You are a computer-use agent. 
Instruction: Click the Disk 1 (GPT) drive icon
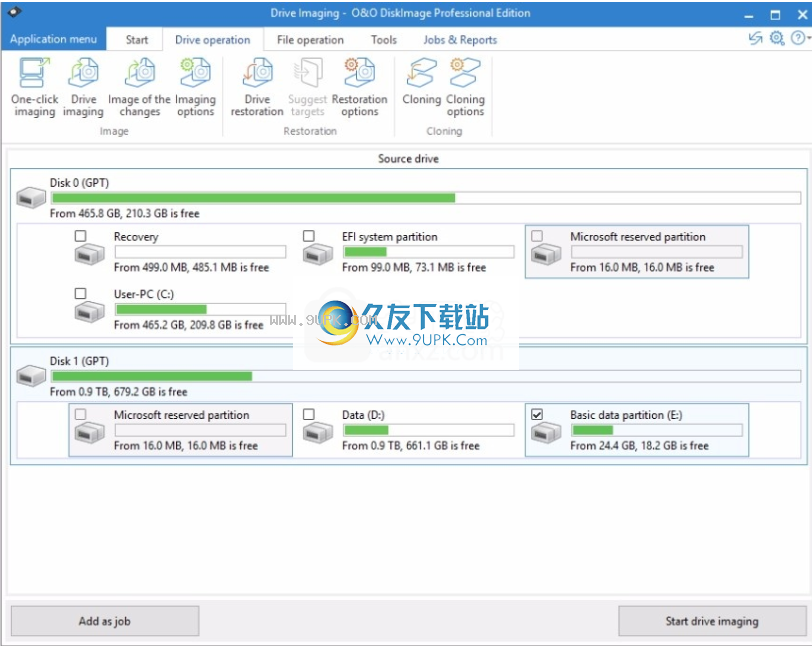(x=31, y=376)
